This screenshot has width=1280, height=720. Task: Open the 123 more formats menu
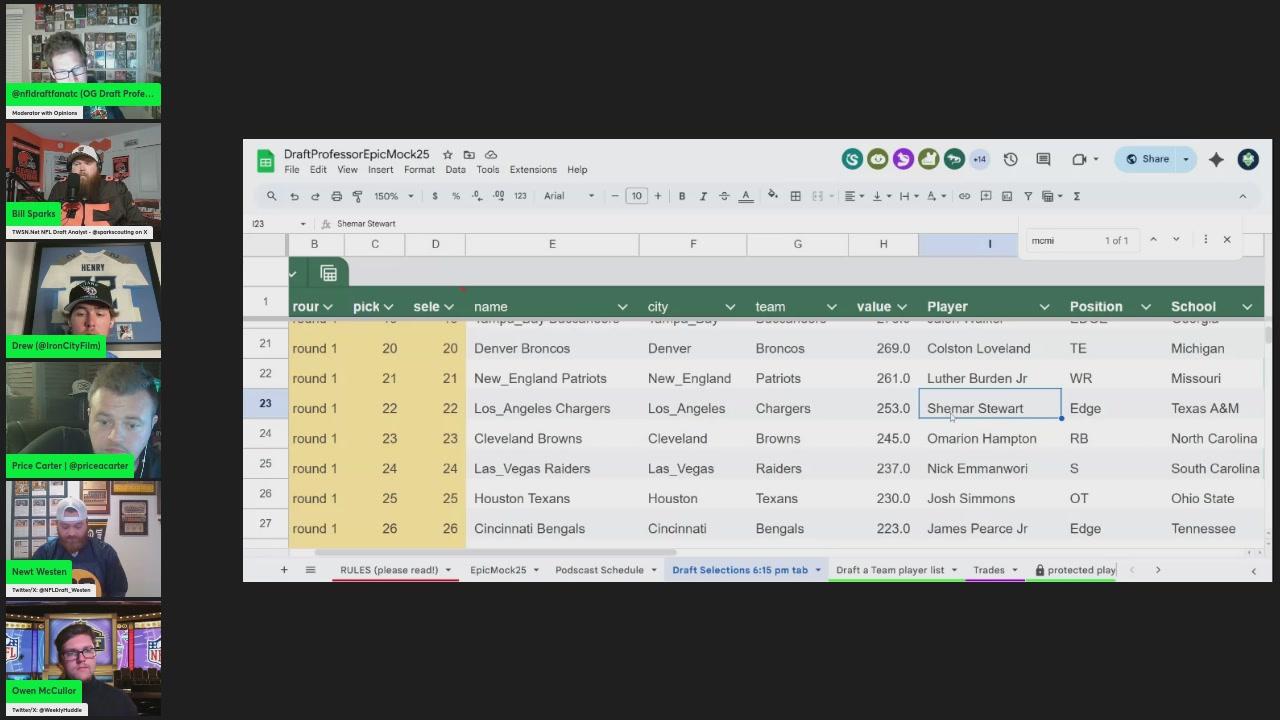[x=520, y=196]
